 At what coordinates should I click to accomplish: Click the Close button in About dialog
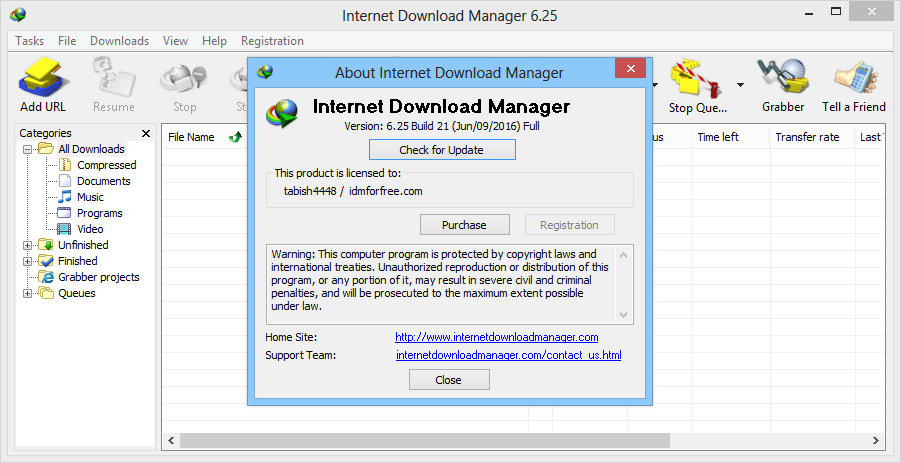[449, 380]
